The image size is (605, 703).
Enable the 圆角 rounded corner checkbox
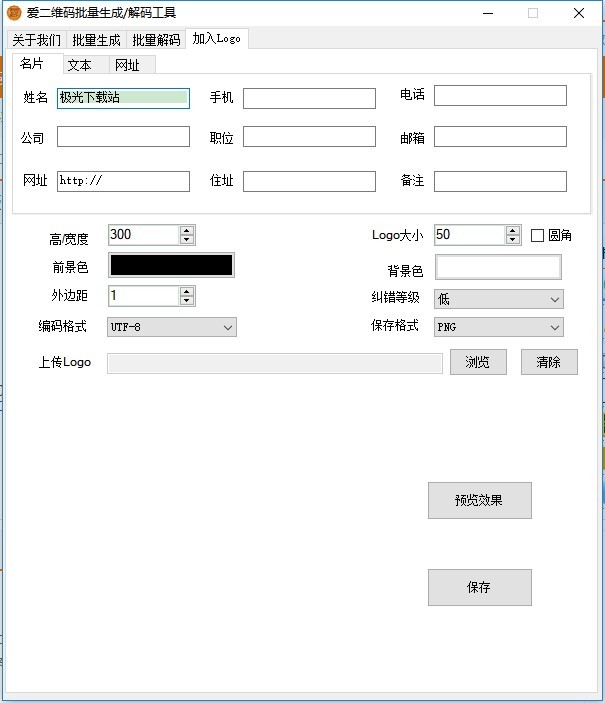pyautogui.click(x=537, y=235)
